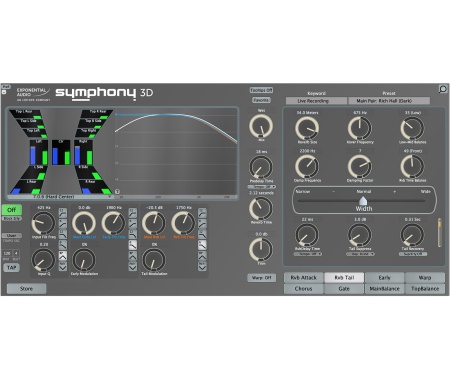This screenshot has height=380, width=450.
Task: Open the tempo dropdown under RvbDelay Time
Action: click(307, 254)
